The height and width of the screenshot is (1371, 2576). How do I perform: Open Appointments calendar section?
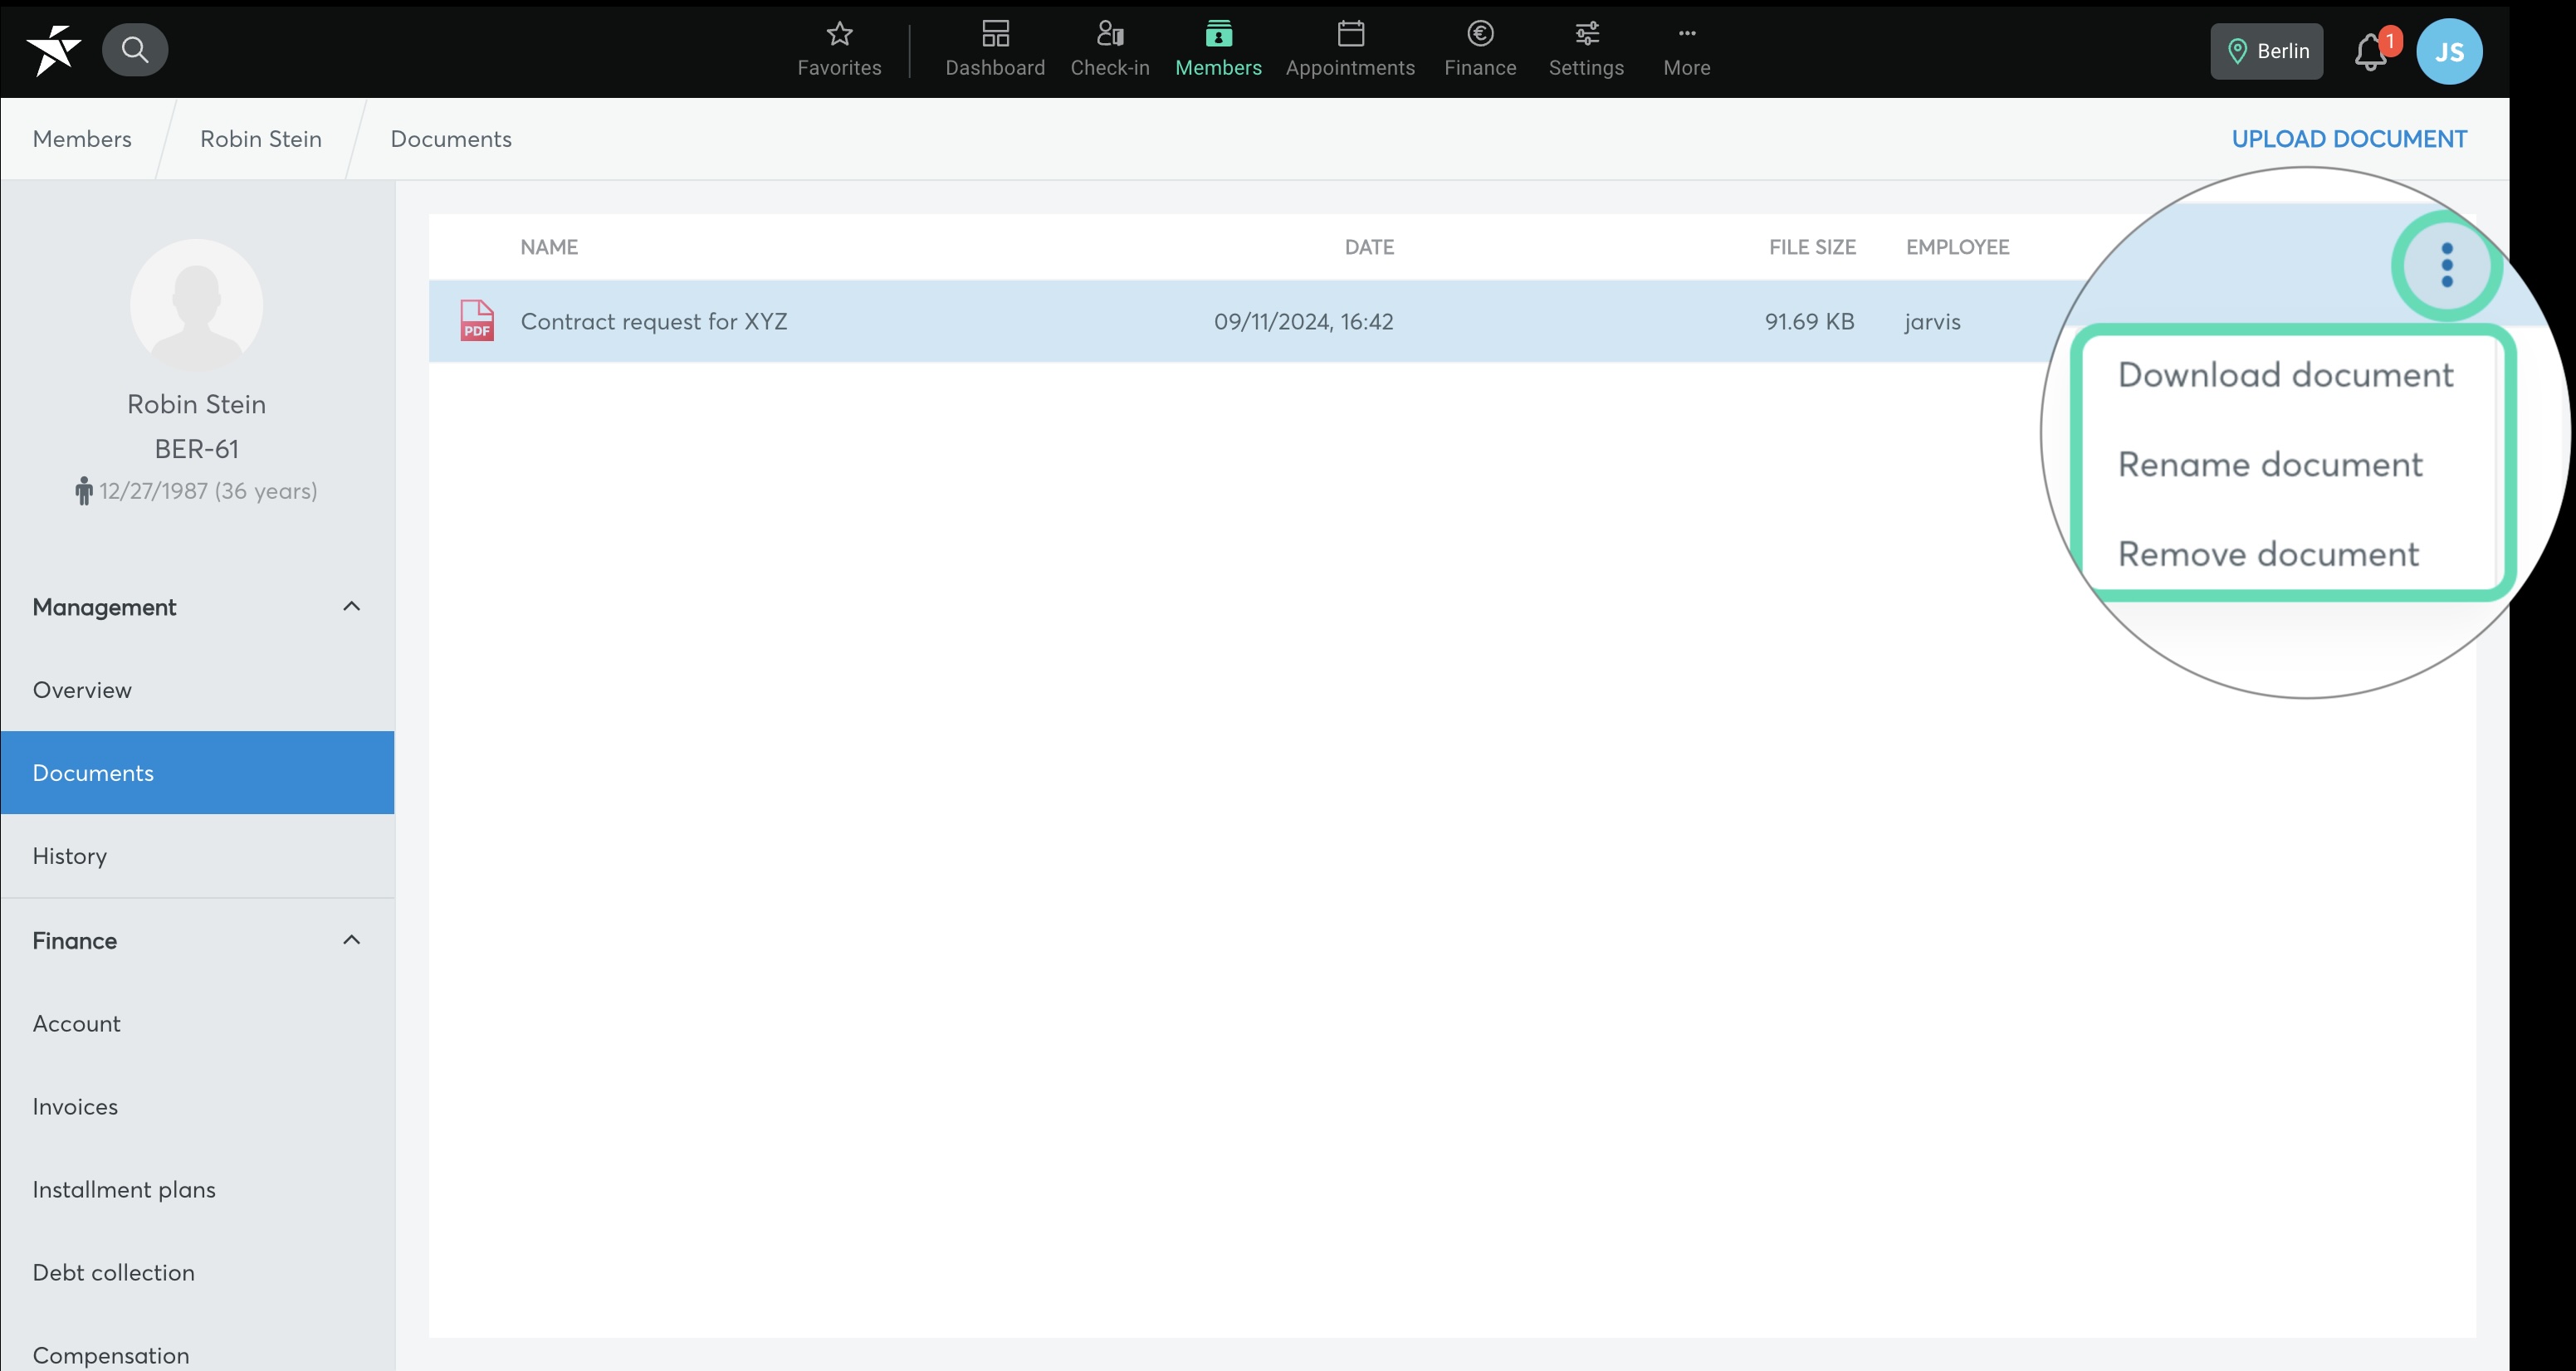pos(1350,49)
